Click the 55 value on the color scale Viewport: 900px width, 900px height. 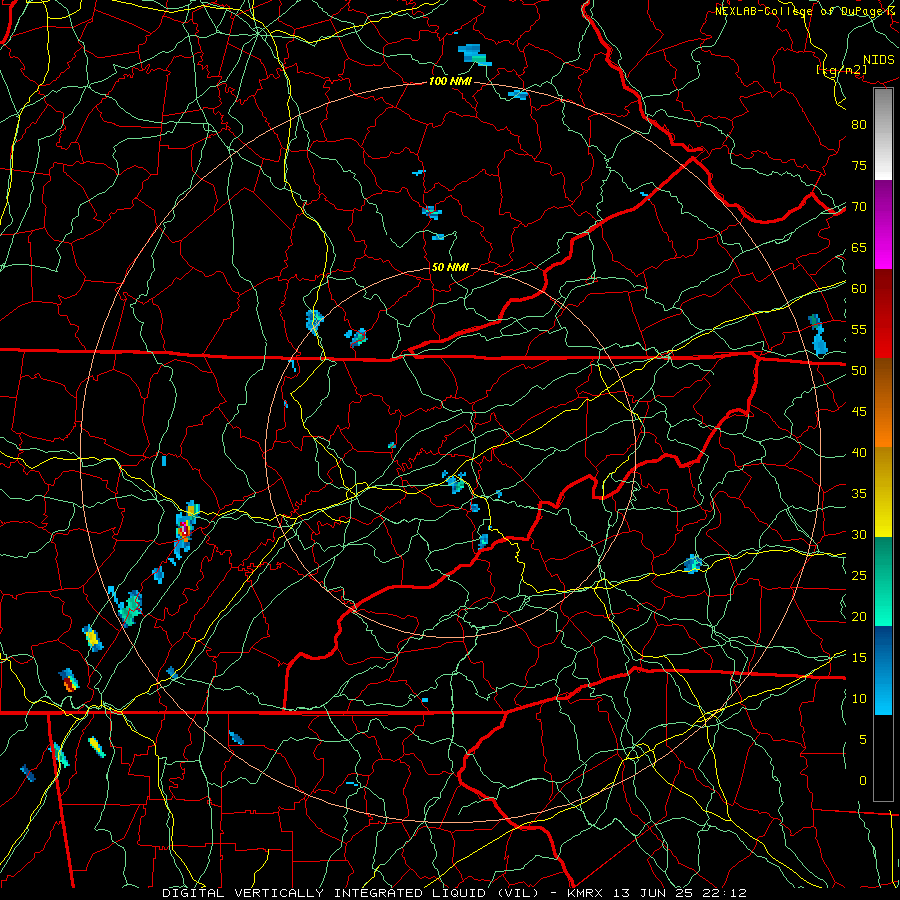pos(859,330)
